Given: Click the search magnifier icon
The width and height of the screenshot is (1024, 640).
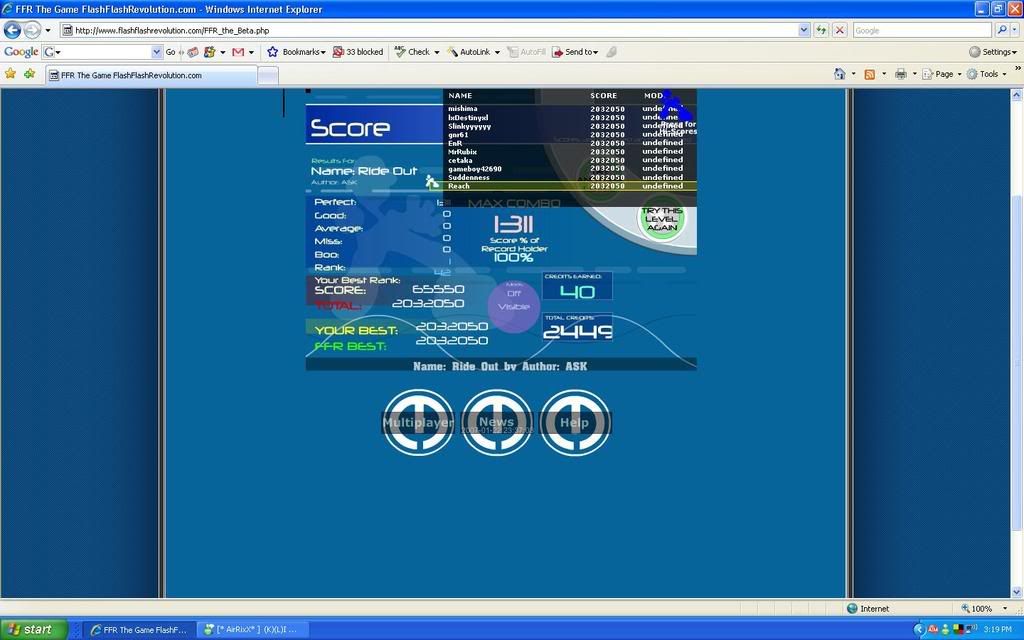Looking at the screenshot, I should (1002, 30).
